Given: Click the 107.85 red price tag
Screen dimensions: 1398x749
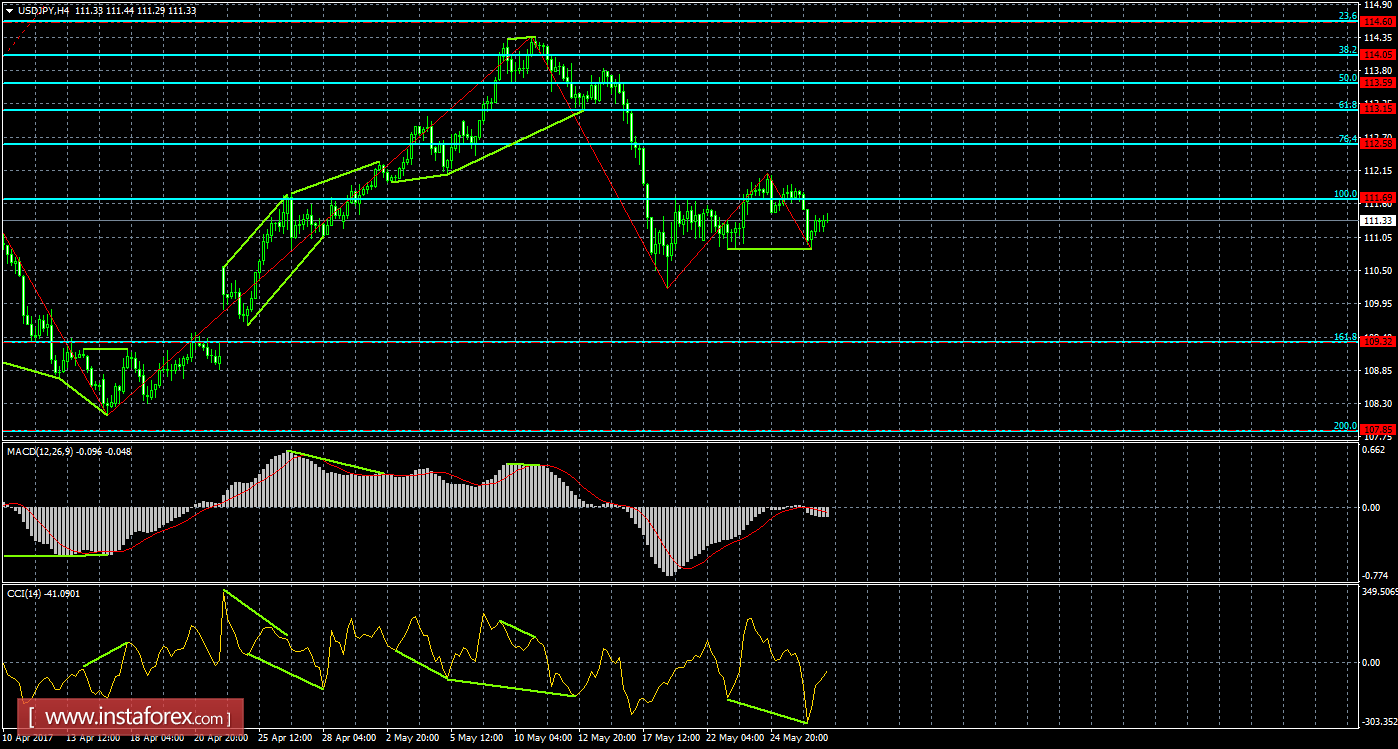Looking at the screenshot, I should (x=1379, y=430).
